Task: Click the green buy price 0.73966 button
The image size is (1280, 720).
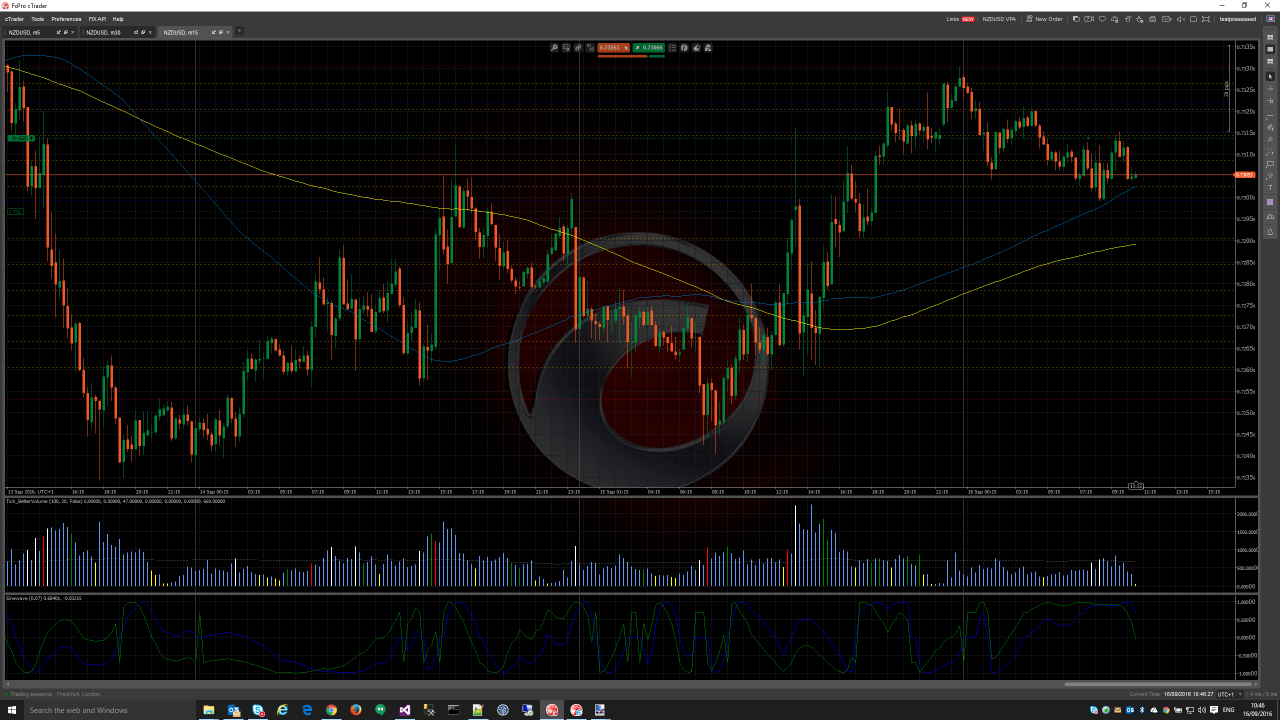Action: point(649,47)
